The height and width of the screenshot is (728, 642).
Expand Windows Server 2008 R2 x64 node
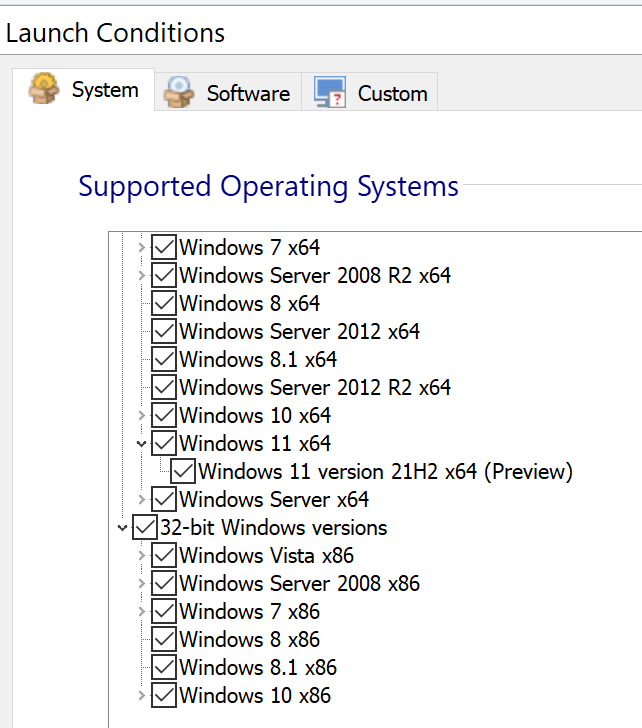[x=142, y=275]
